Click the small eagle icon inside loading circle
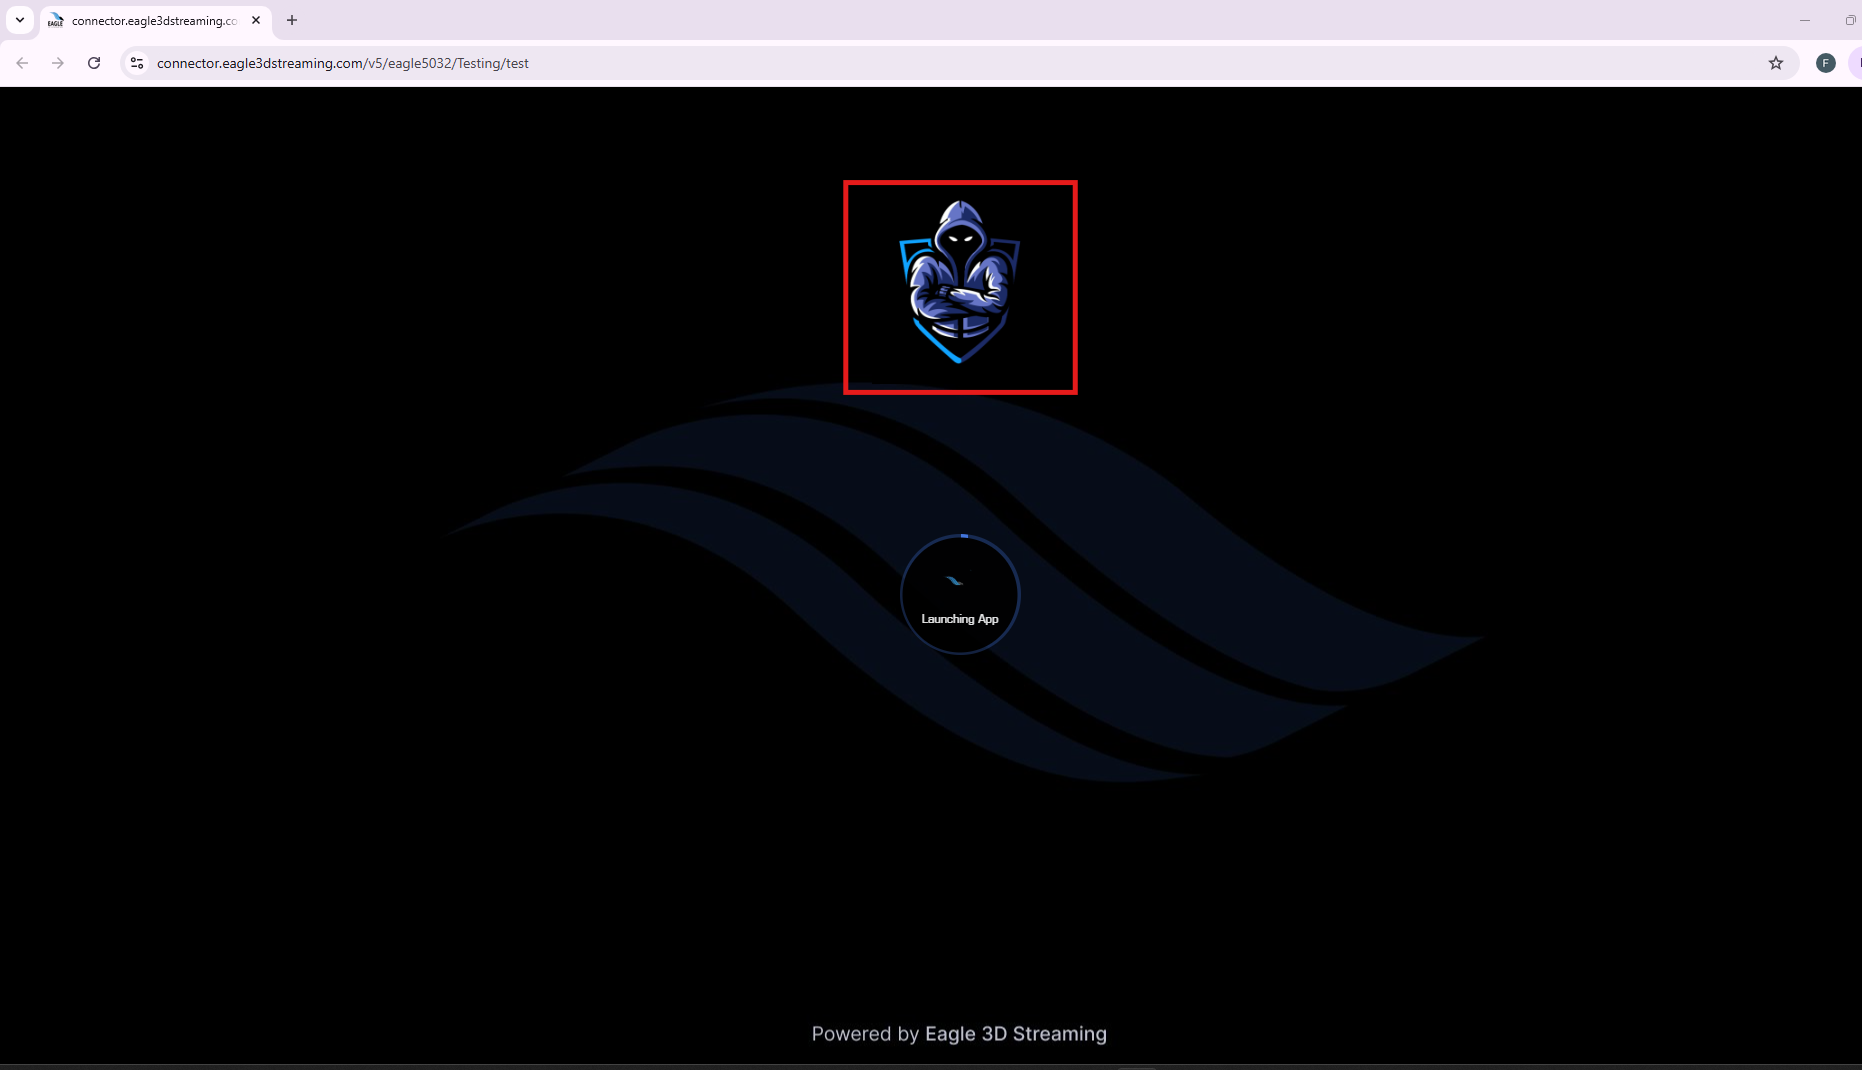 (x=955, y=581)
